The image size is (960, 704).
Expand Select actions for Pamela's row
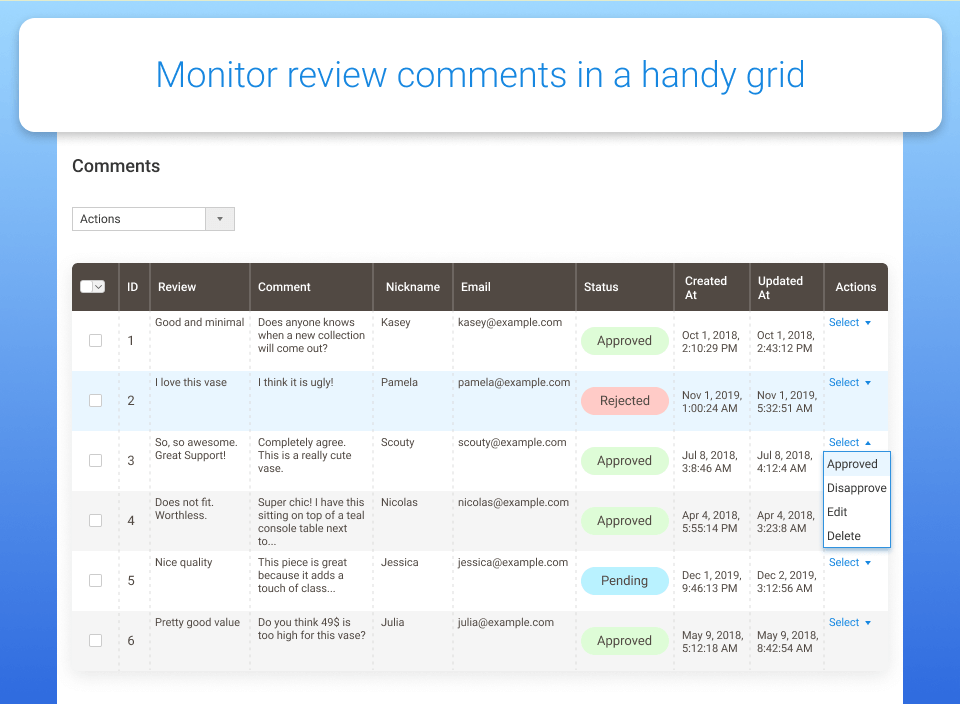[x=849, y=383]
